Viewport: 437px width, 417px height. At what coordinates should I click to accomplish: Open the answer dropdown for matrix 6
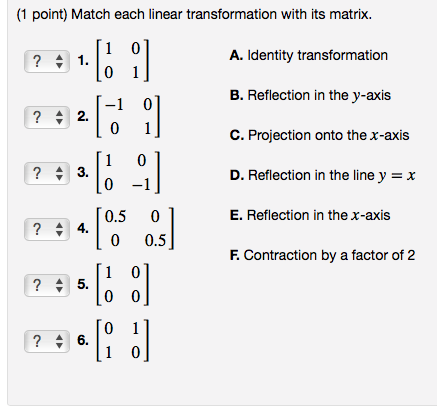47,341
